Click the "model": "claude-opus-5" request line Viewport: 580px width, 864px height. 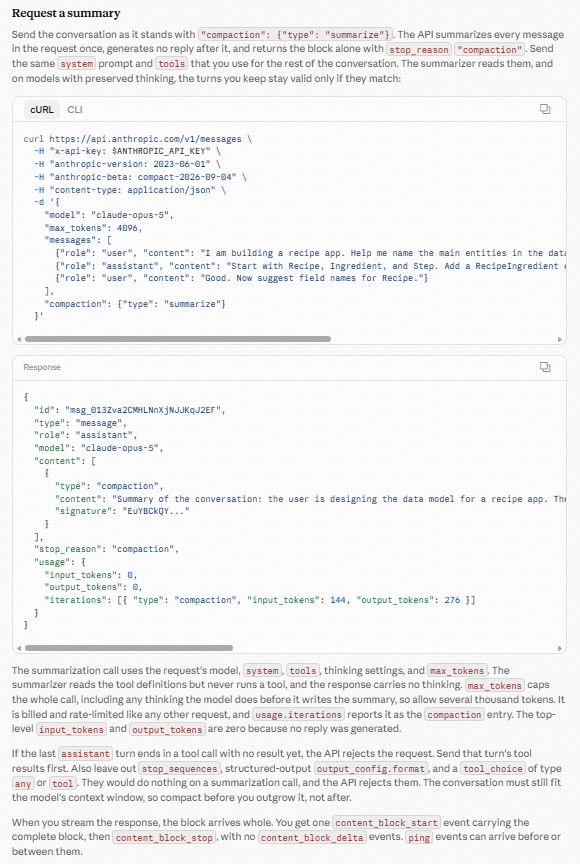[109, 215]
